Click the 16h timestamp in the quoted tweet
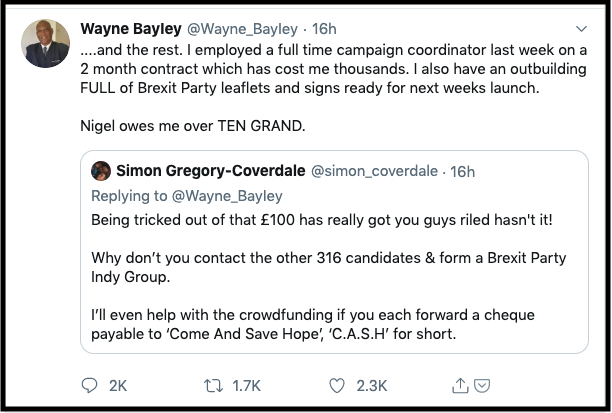The image size is (612, 413). click(x=463, y=171)
